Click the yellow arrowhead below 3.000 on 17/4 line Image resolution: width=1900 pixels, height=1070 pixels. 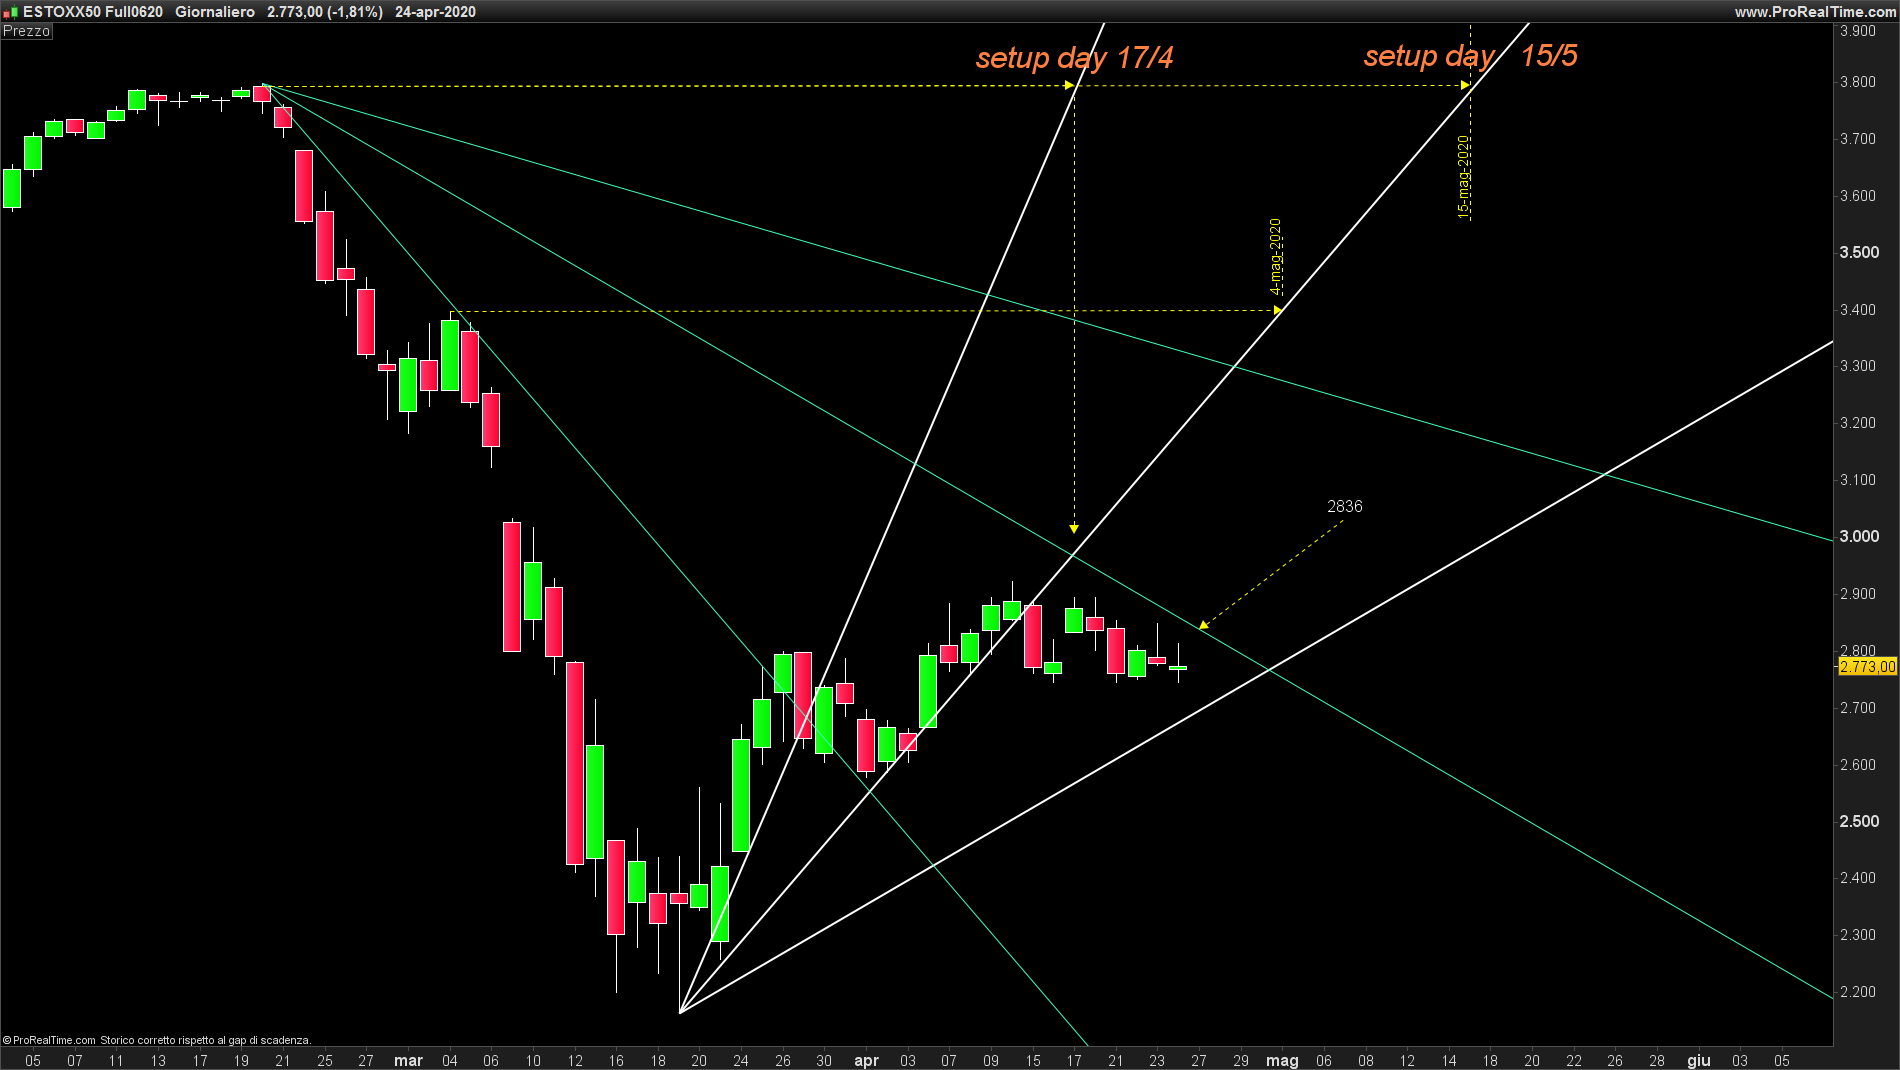coord(1074,528)
